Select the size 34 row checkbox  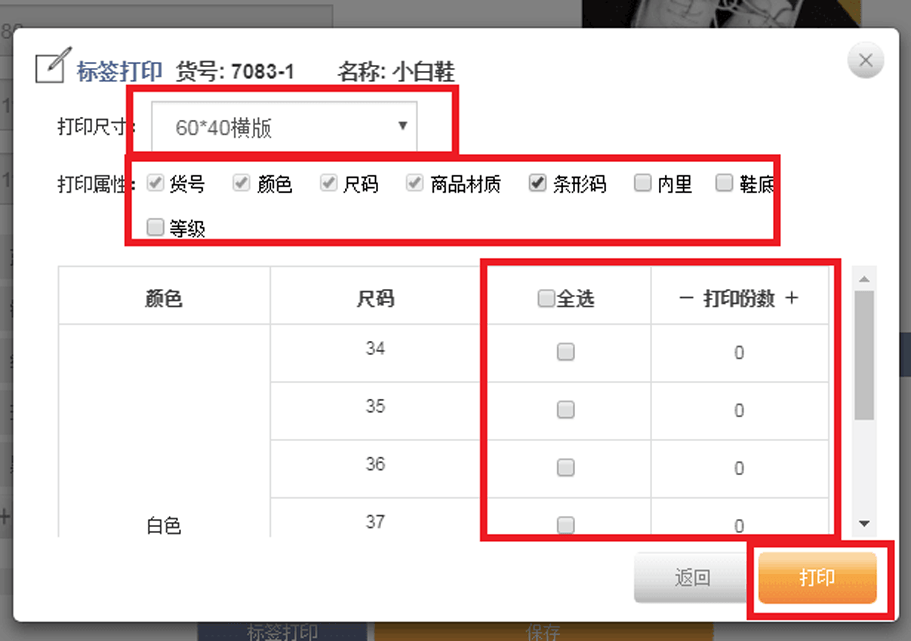[566, 352]
